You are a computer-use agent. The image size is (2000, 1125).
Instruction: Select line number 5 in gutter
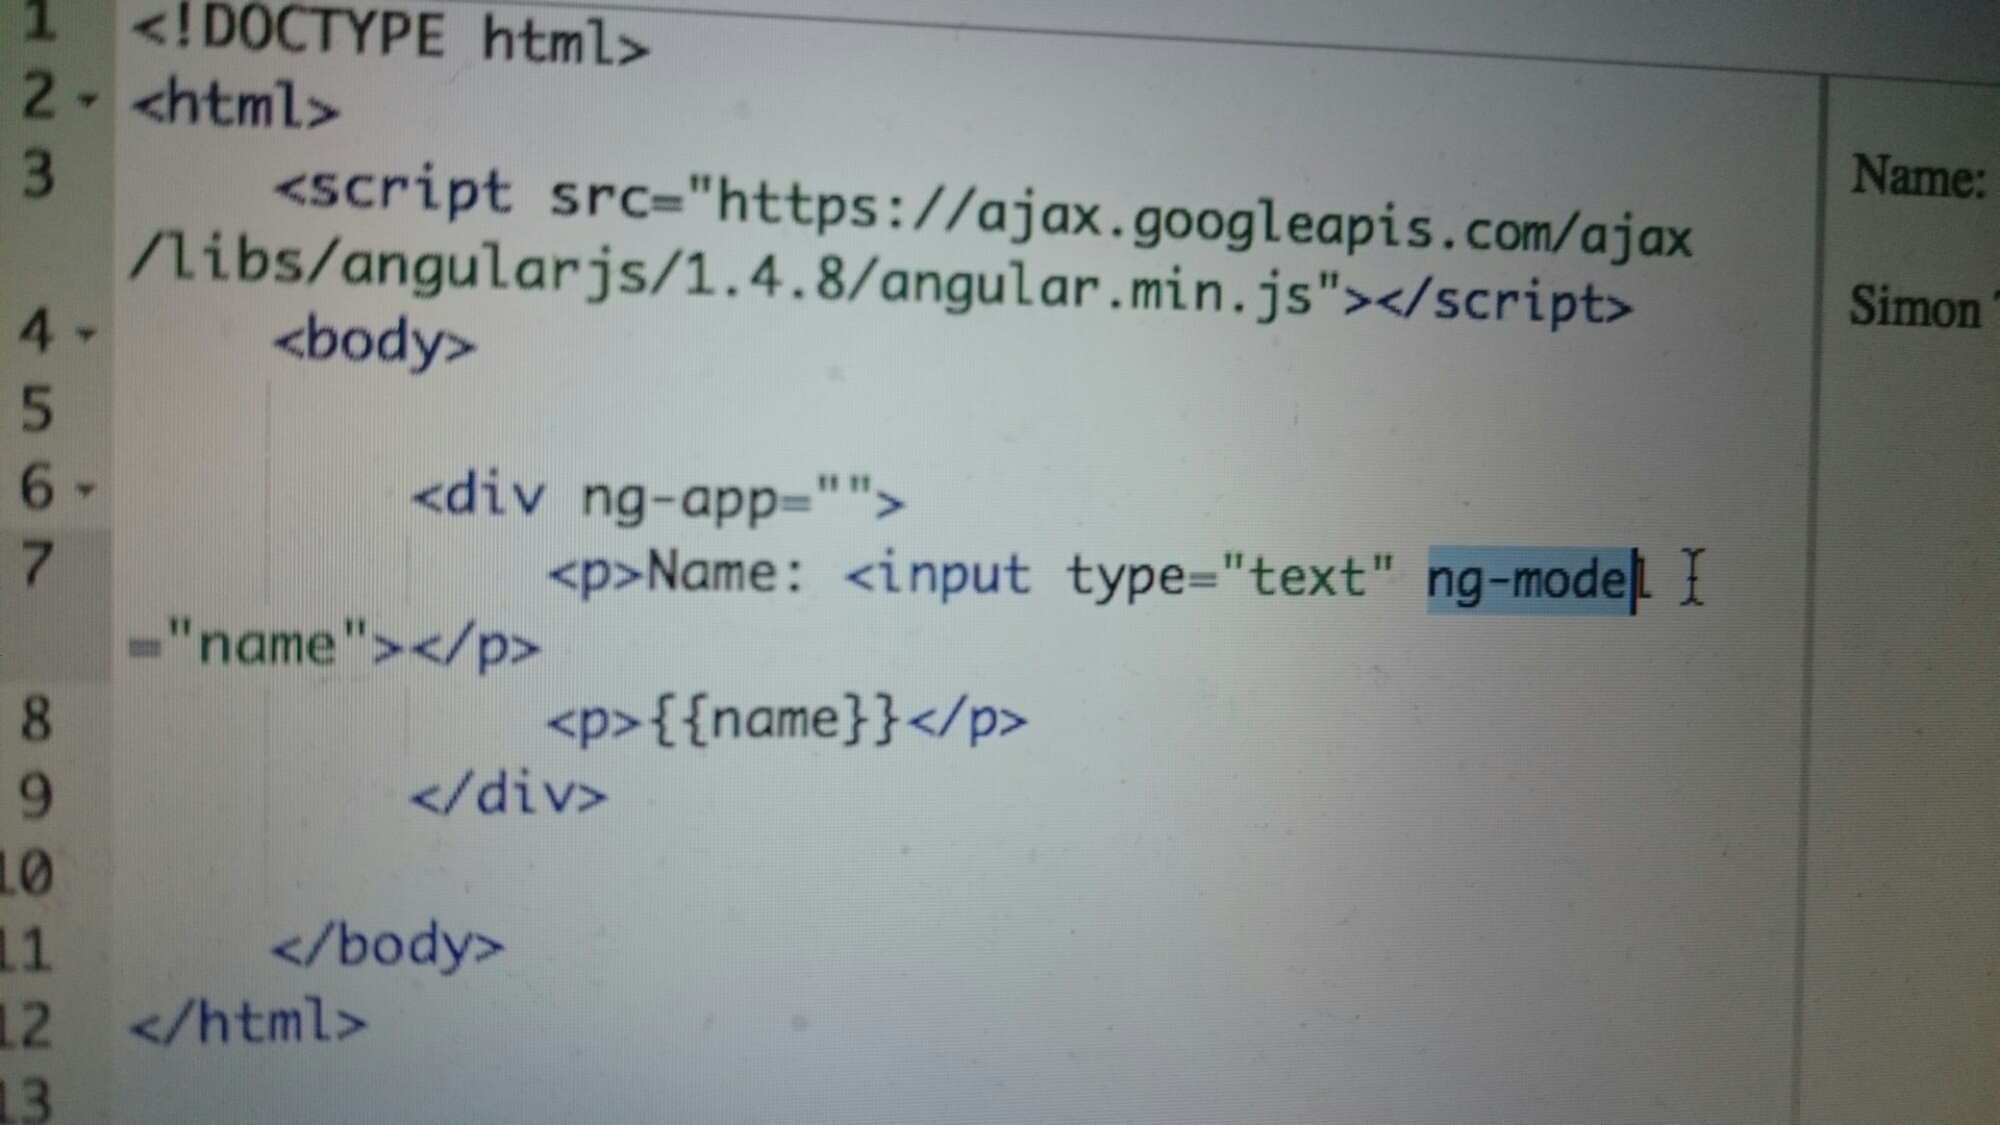coord(38,410)
